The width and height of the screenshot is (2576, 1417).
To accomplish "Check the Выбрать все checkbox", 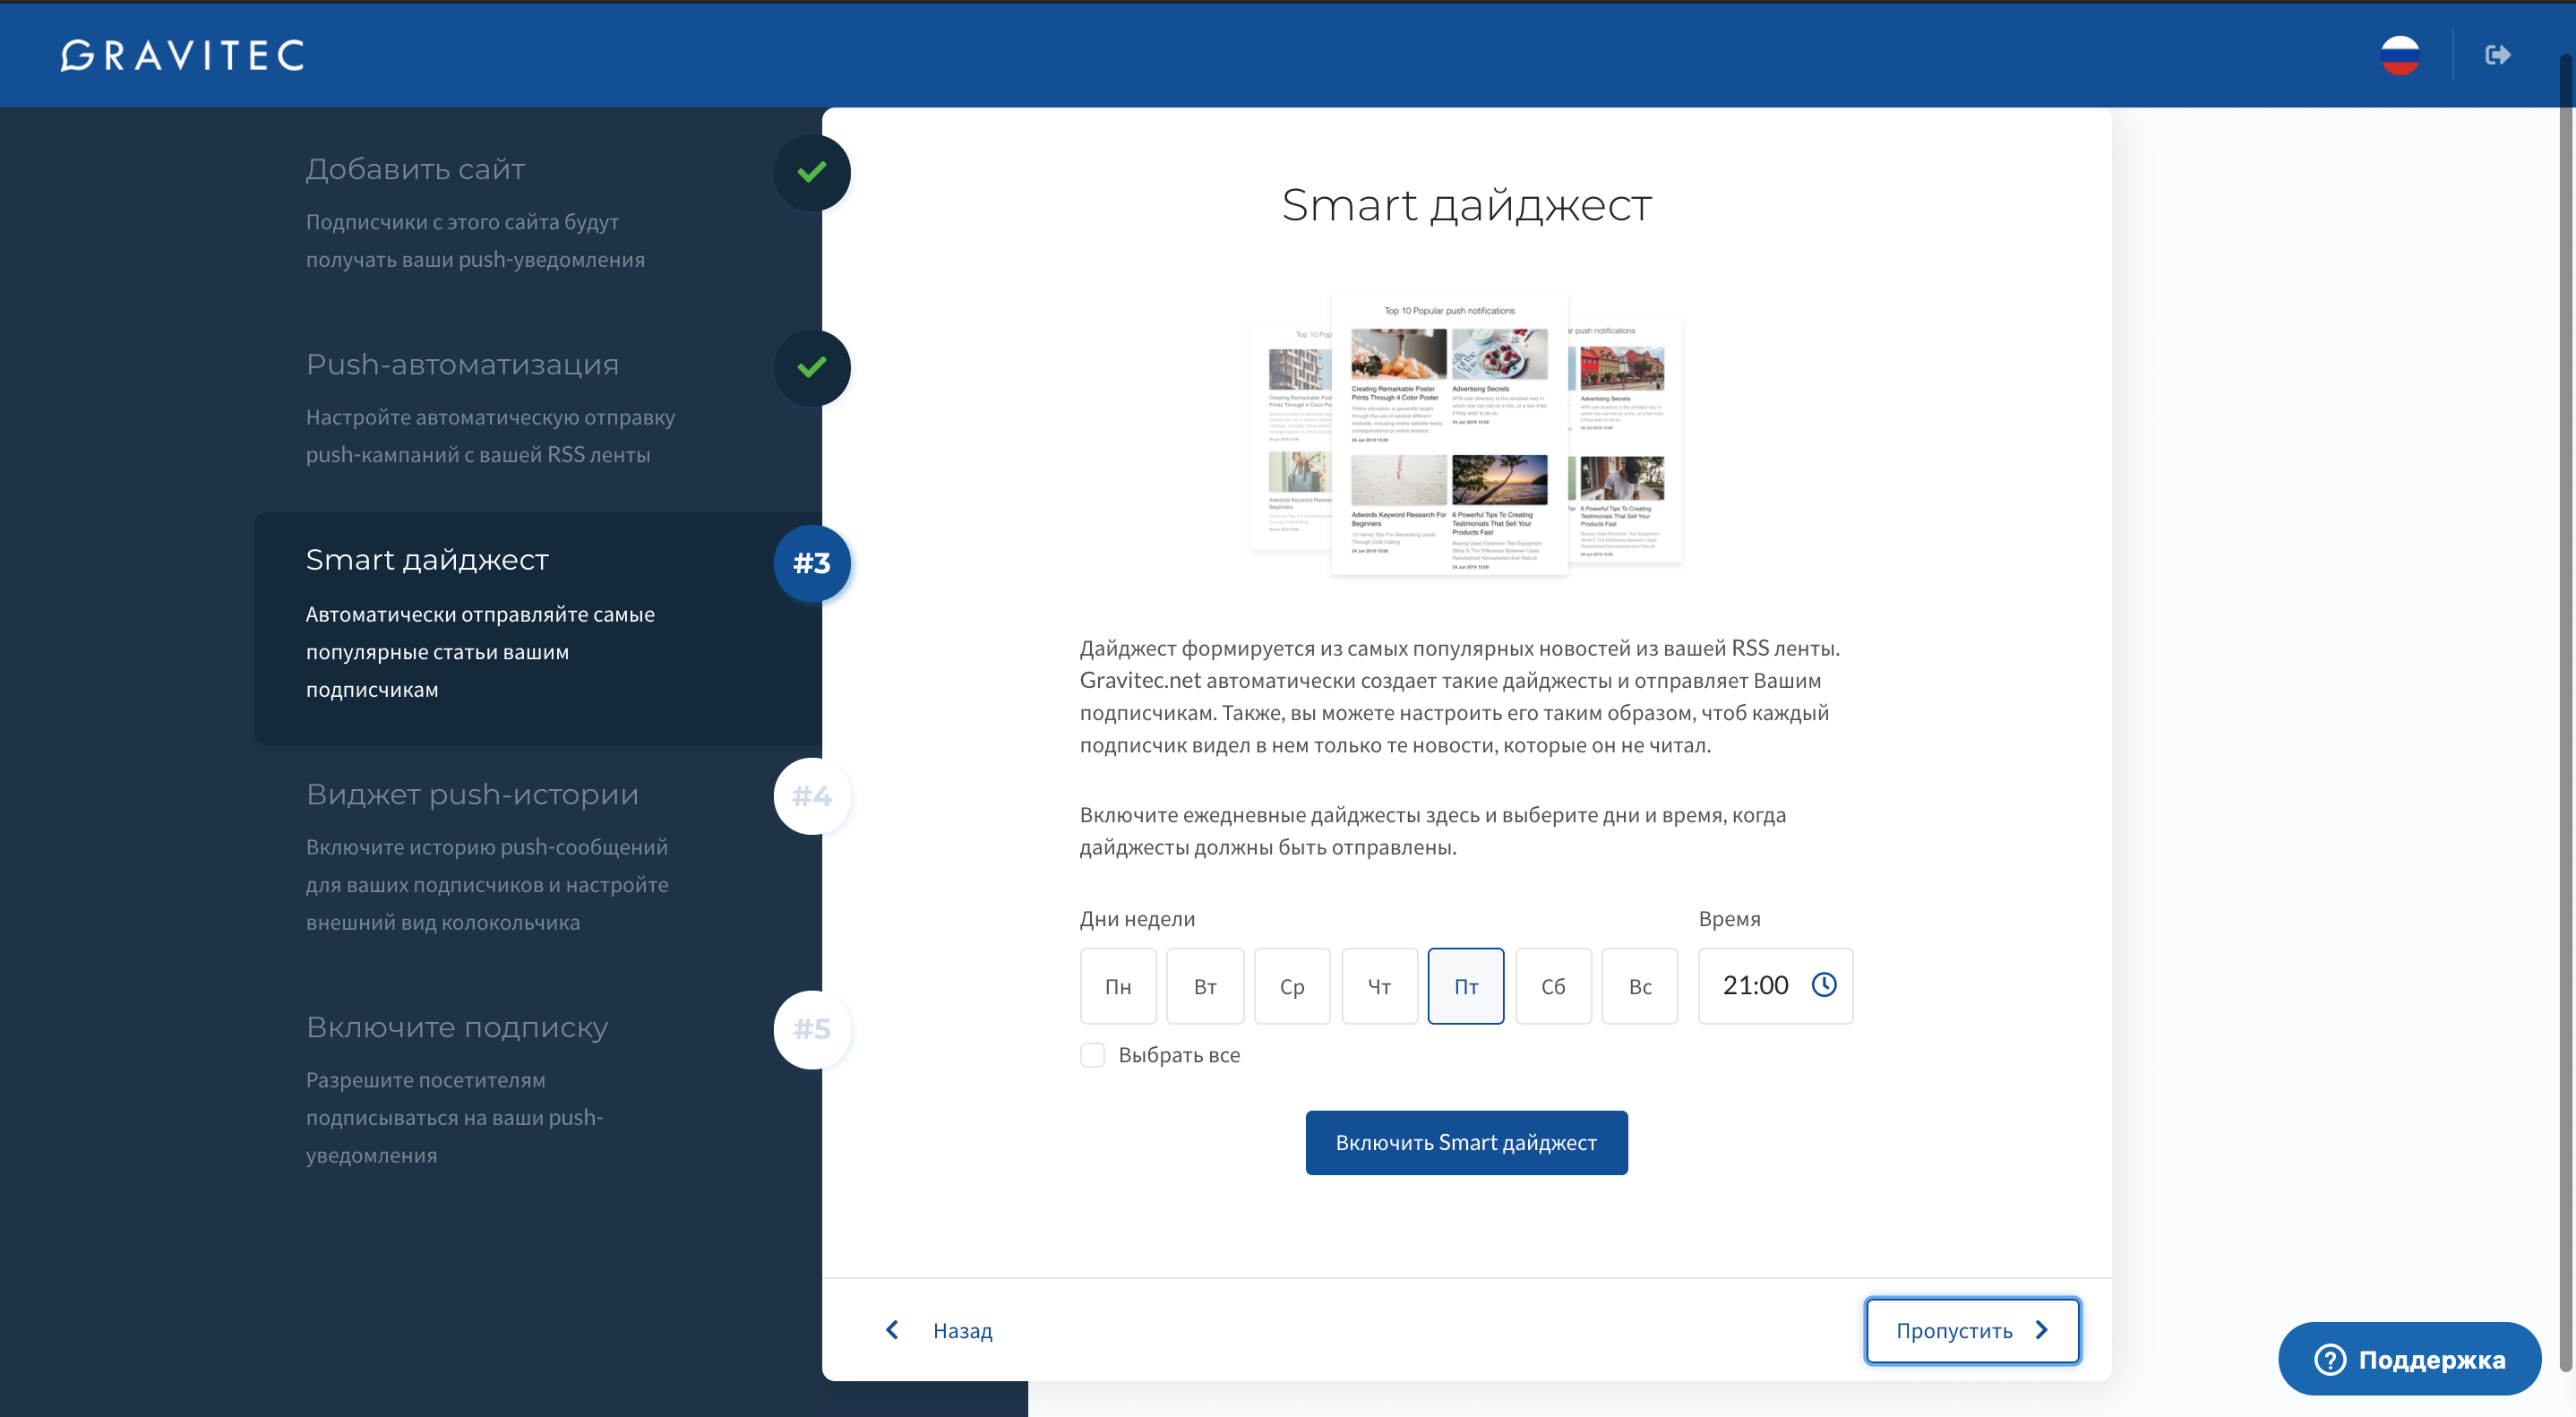I will coord(1092,1055).
